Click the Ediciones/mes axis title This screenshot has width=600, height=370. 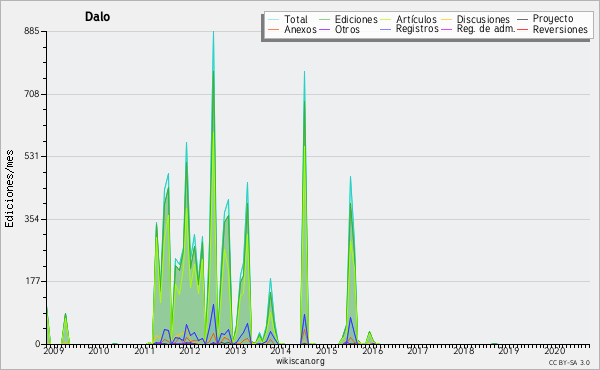[9, 189]
